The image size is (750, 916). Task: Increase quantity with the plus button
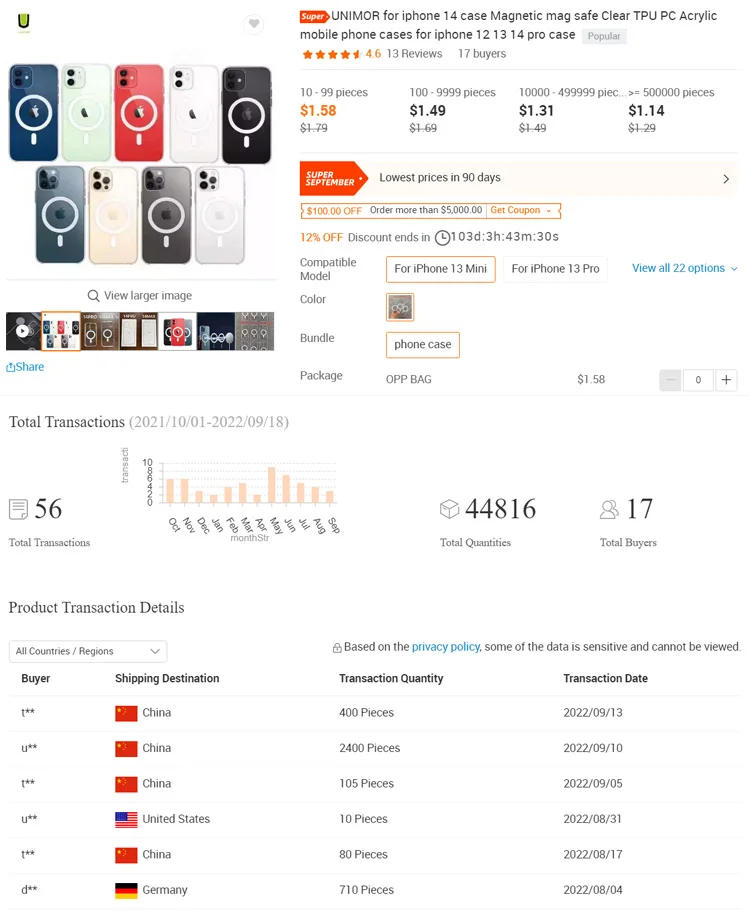pyautogui.click(x=727, y=380)
